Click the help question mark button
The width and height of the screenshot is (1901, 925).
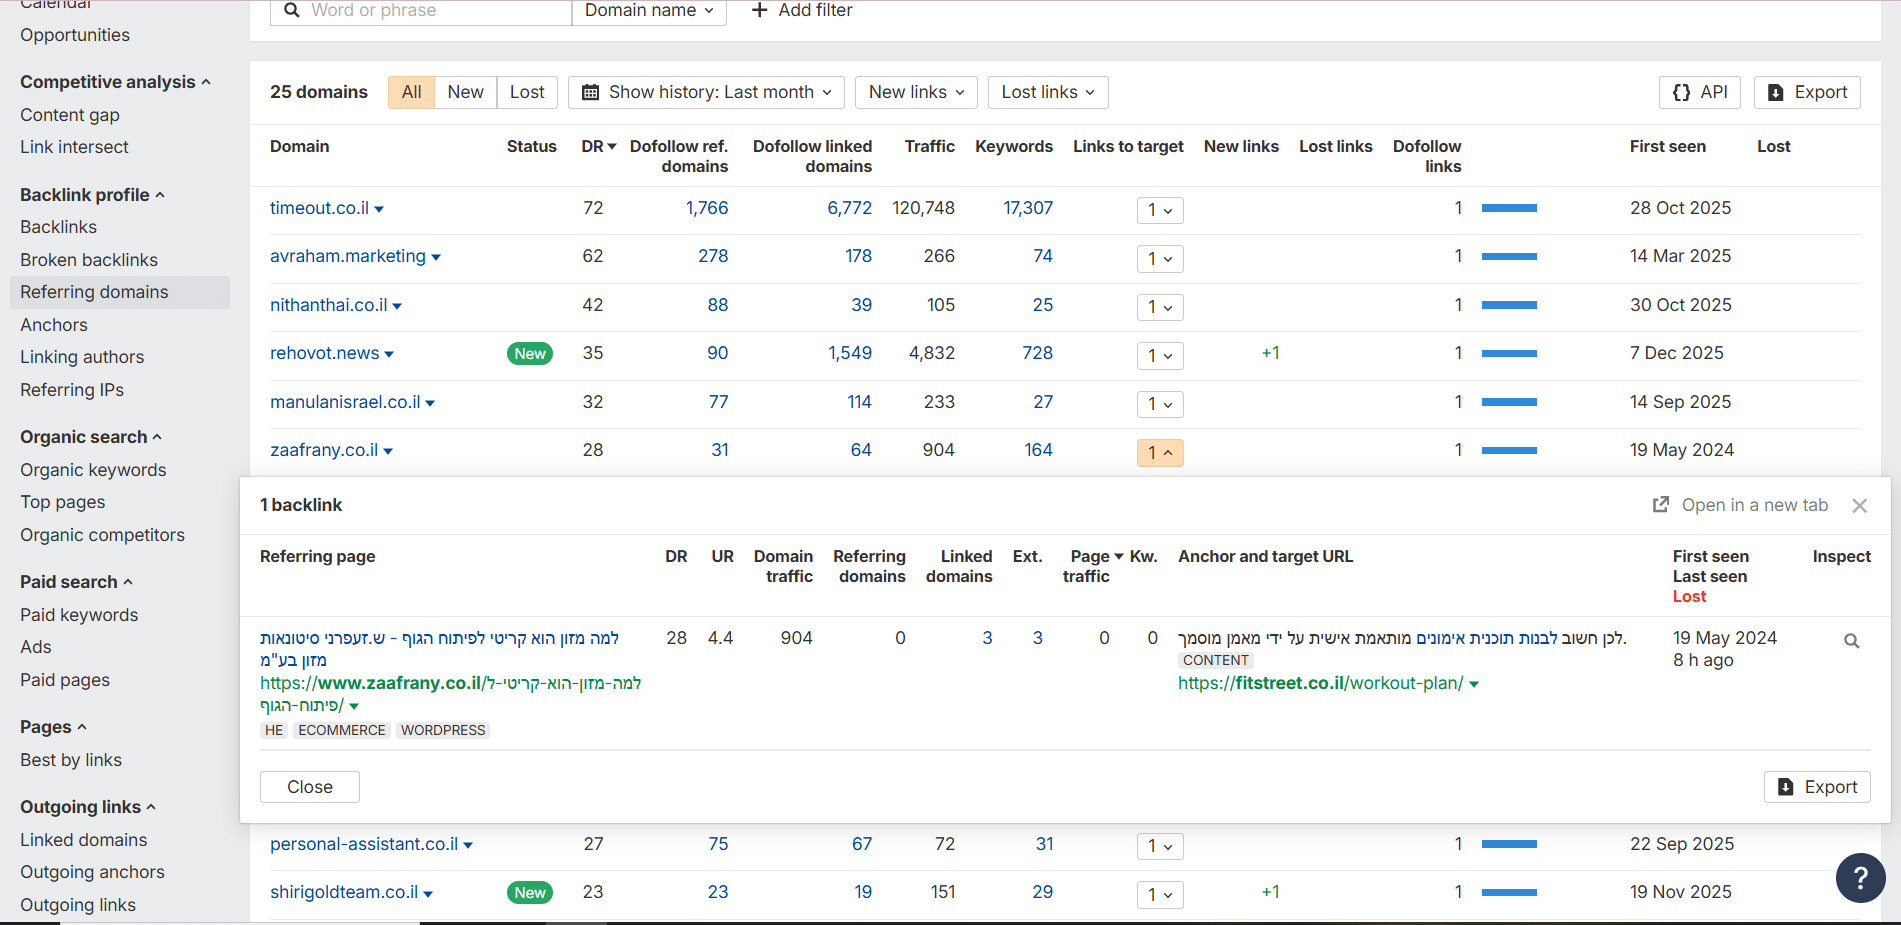tap(1860, 878)
